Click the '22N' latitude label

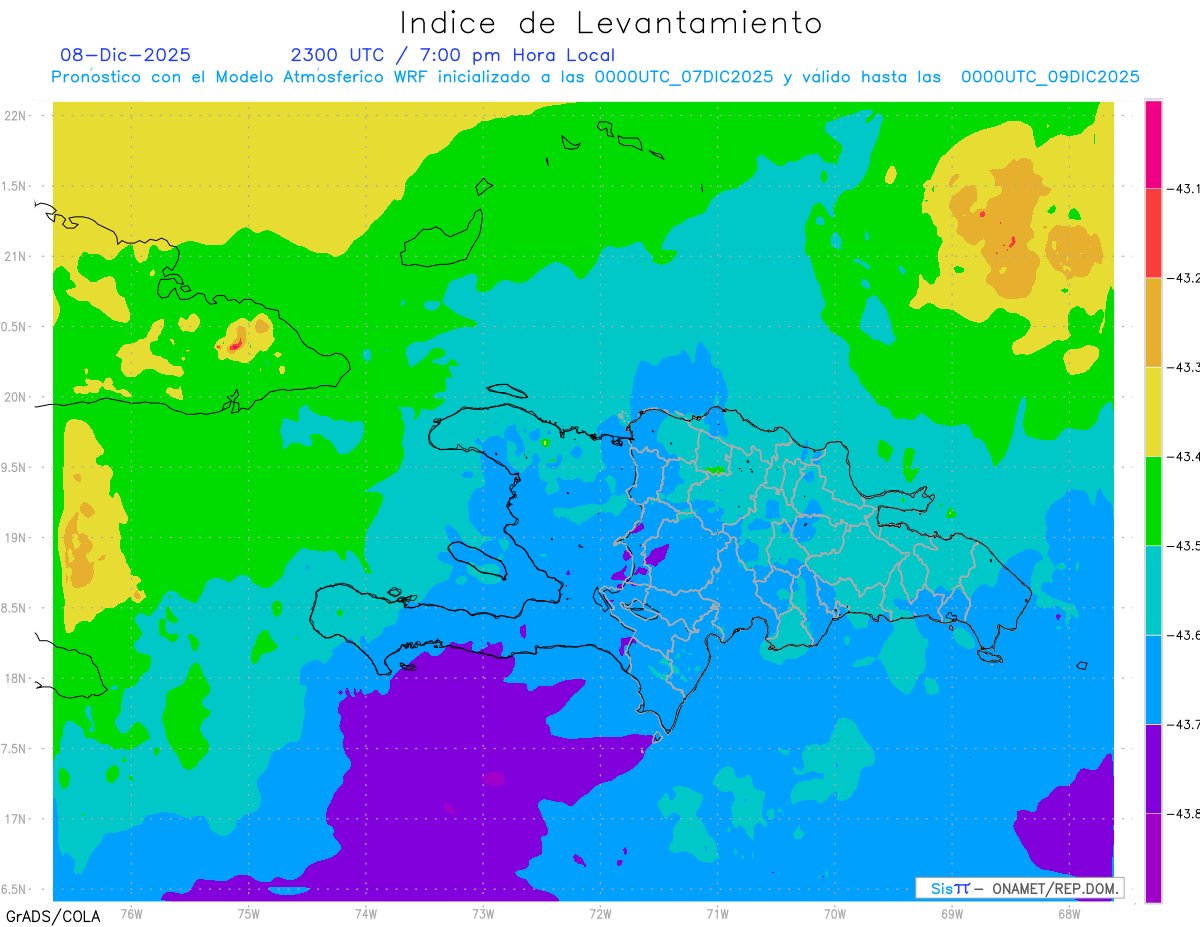(x=16, y=115)
